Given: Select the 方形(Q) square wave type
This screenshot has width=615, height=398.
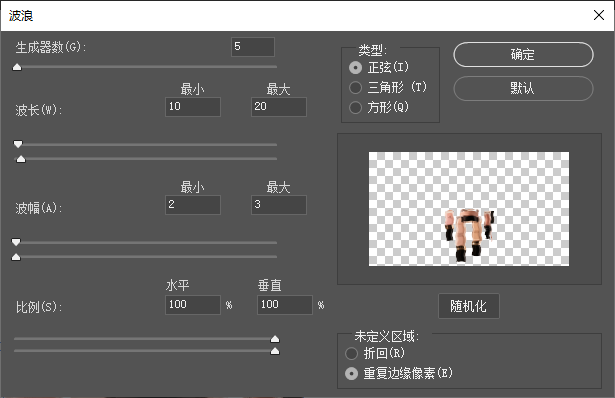Looking at the screenshot, I should [x=378, y=107].
